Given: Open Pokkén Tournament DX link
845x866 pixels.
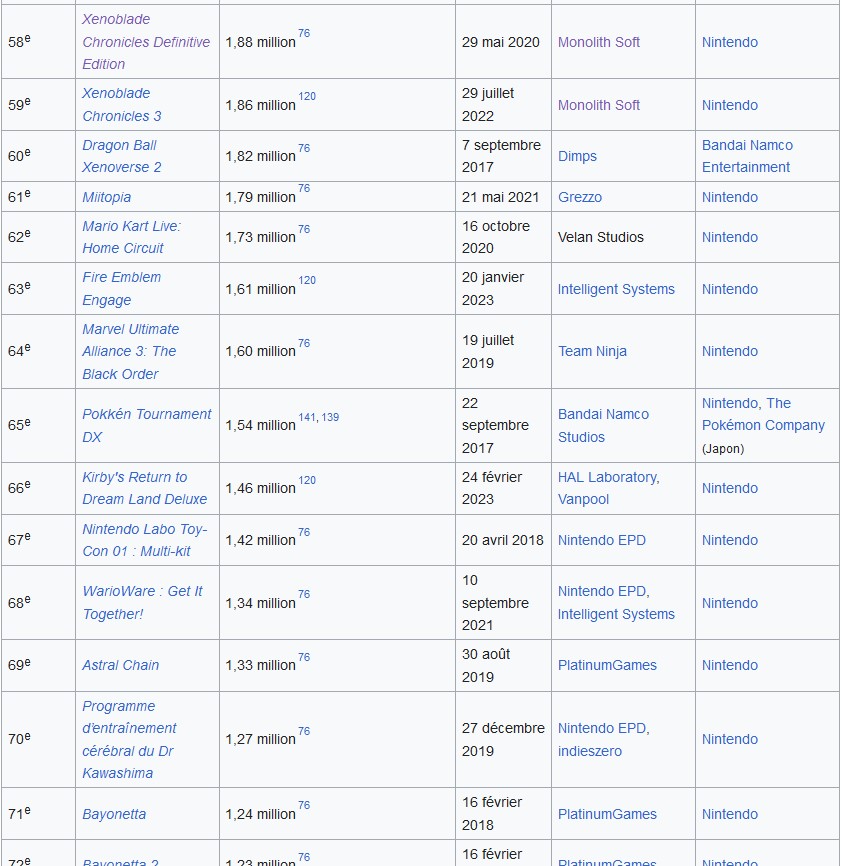Looking at the screenshot, I should (x=146, y=425).
